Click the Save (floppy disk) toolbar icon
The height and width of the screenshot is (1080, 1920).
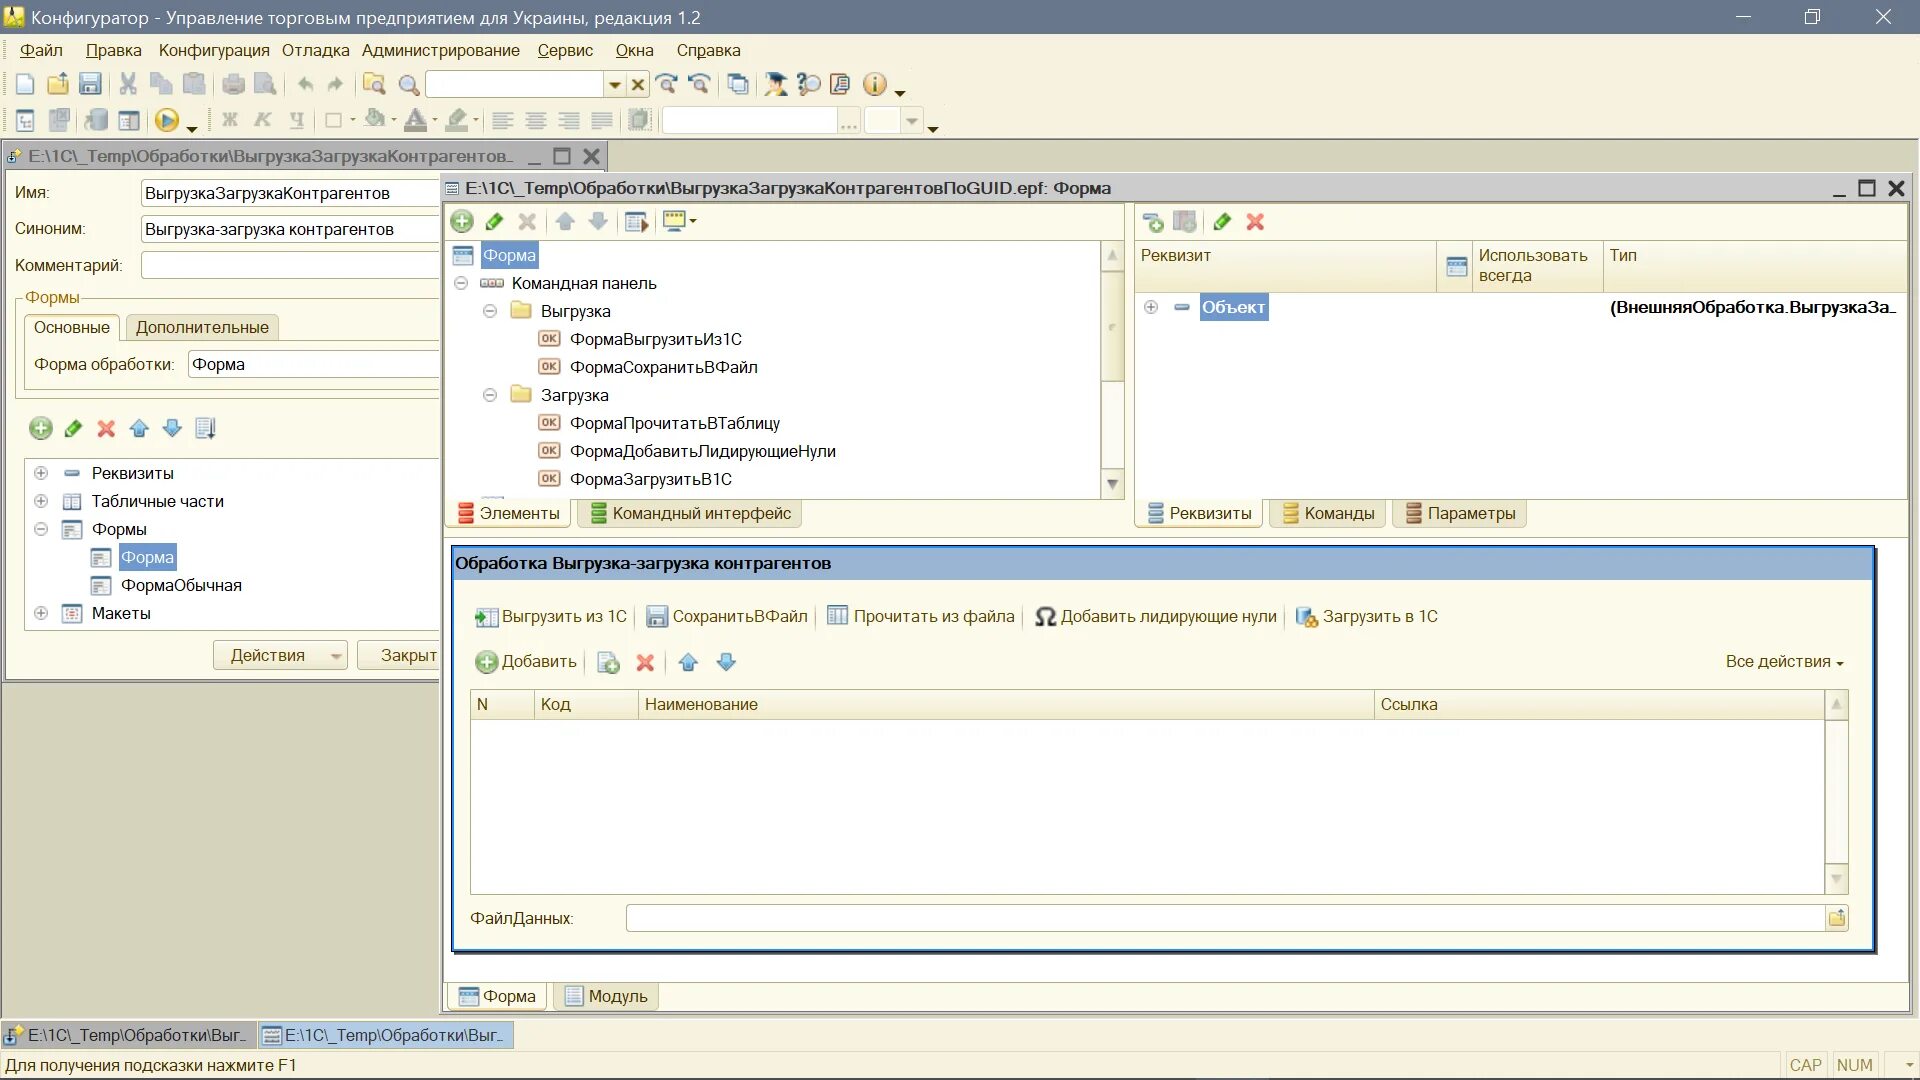click(x=90, y=85)
